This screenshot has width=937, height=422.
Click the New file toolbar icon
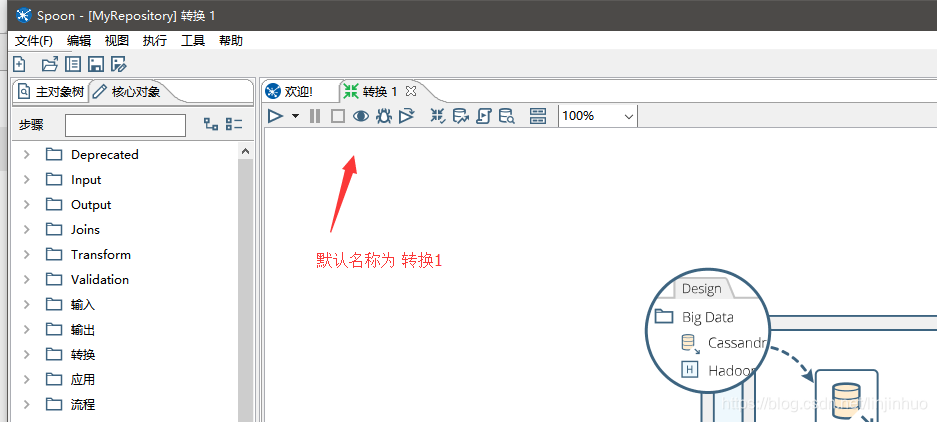click(x=19, y=64)
